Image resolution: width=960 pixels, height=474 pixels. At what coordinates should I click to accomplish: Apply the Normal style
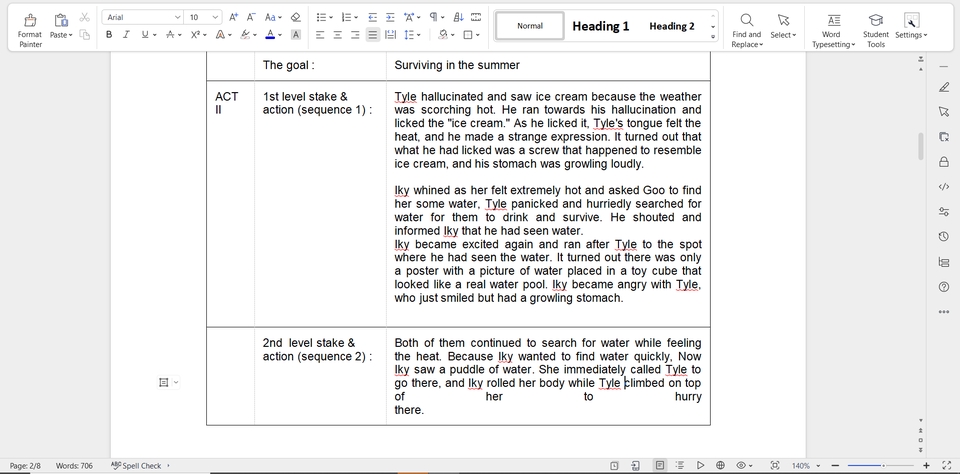(530, 26)
